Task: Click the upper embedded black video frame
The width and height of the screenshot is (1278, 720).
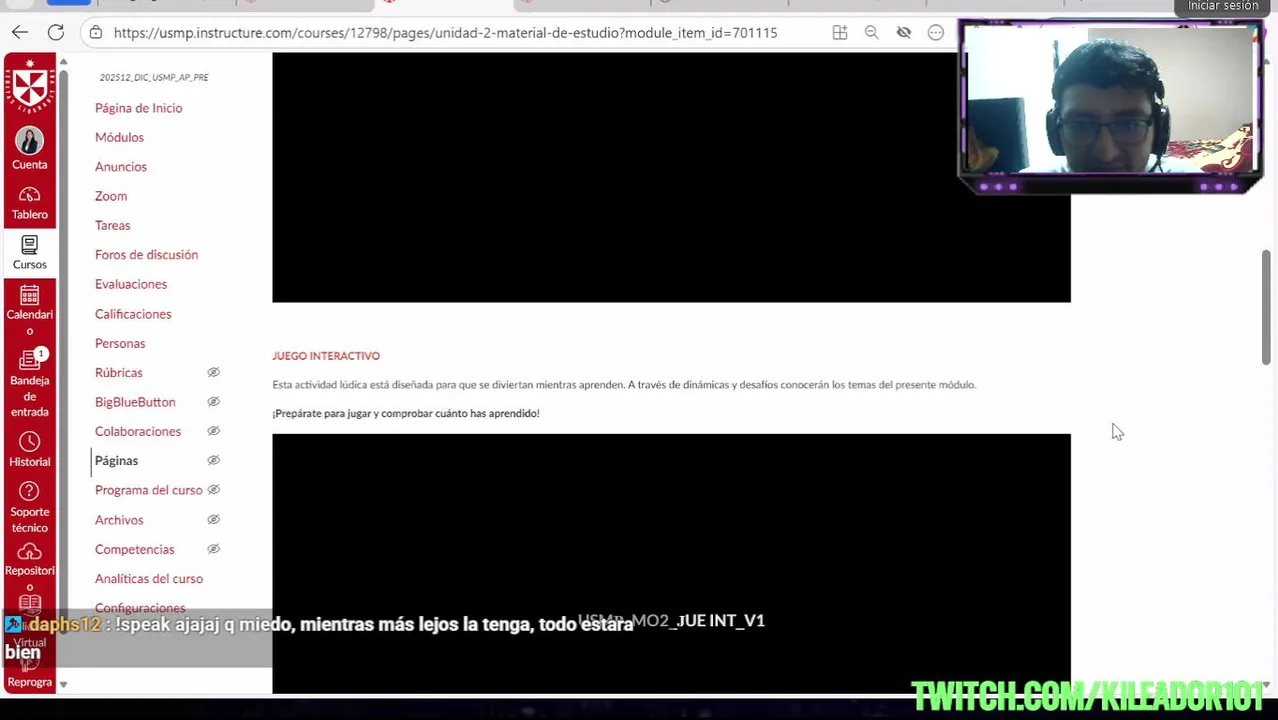Action: point(671,178)
